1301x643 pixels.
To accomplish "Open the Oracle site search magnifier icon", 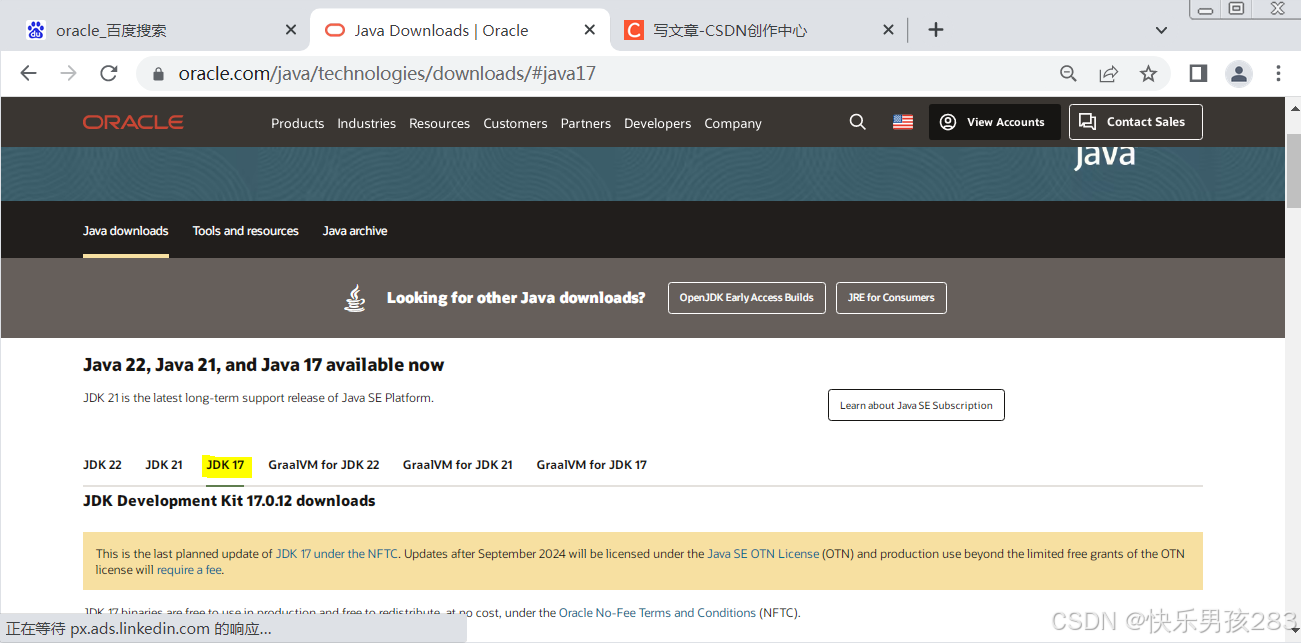I will coord(857,121).
